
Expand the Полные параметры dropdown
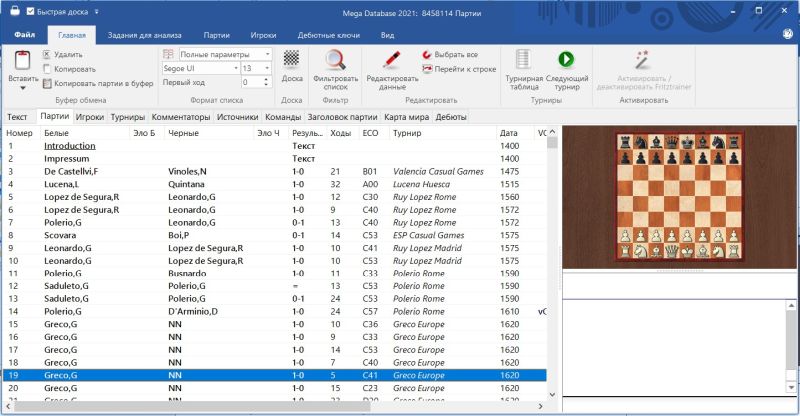(x=267, y=54)
